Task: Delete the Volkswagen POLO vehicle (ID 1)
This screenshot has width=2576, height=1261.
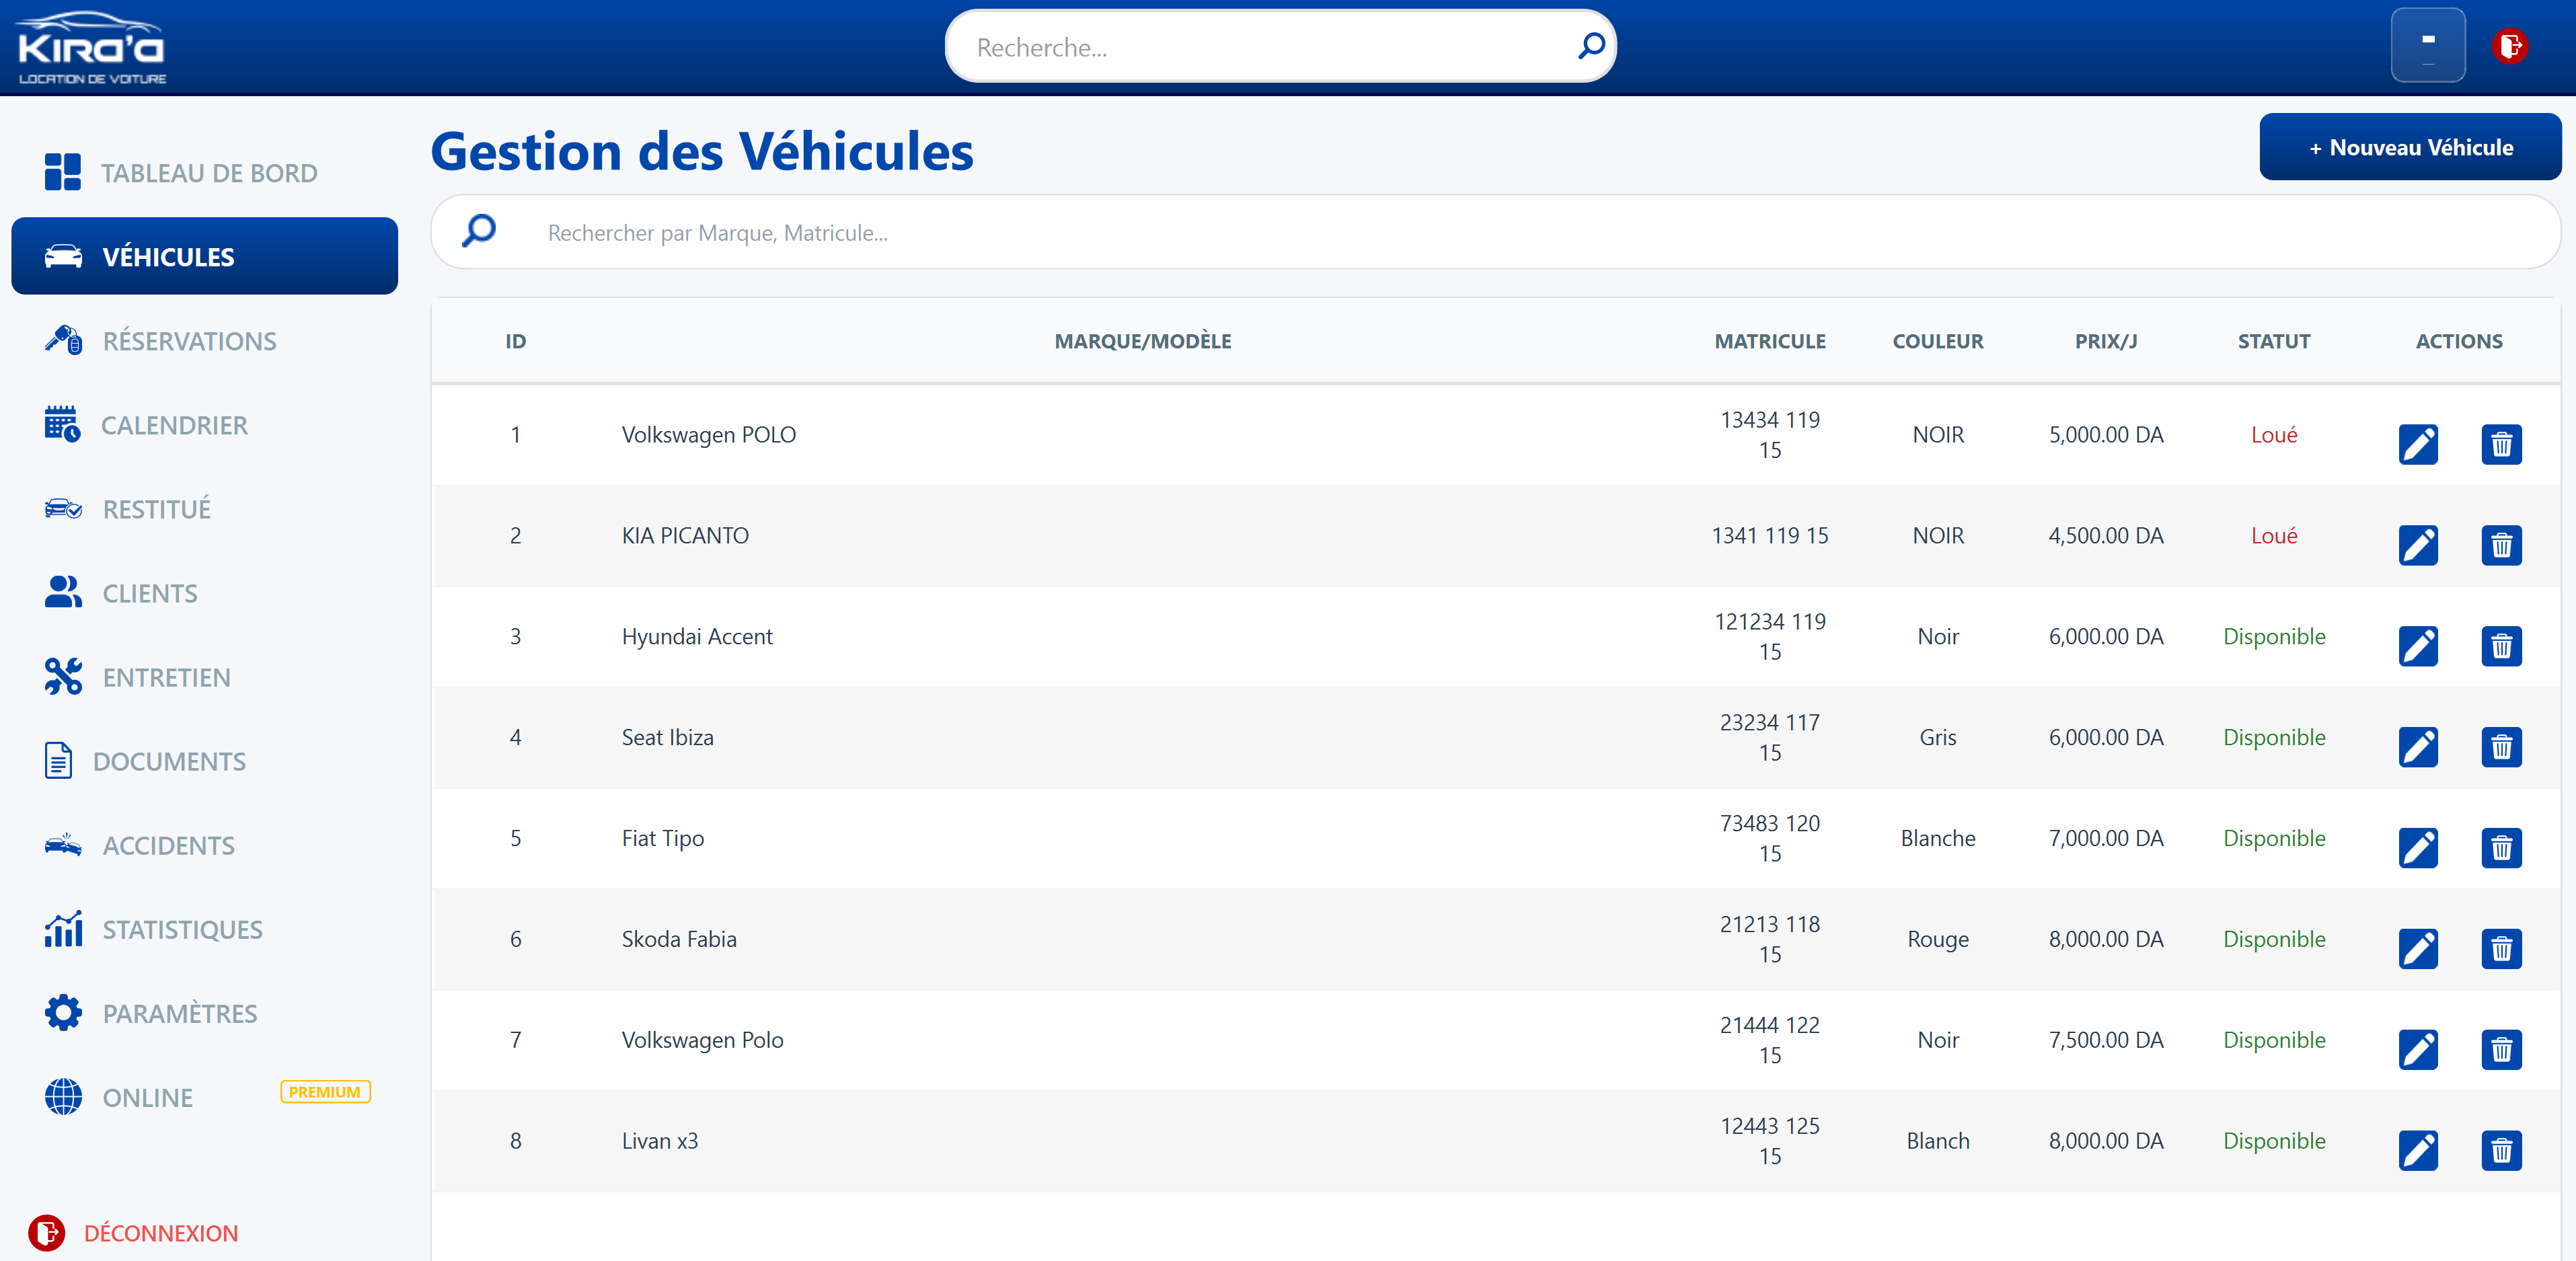Action: (x=2501, y=444)
